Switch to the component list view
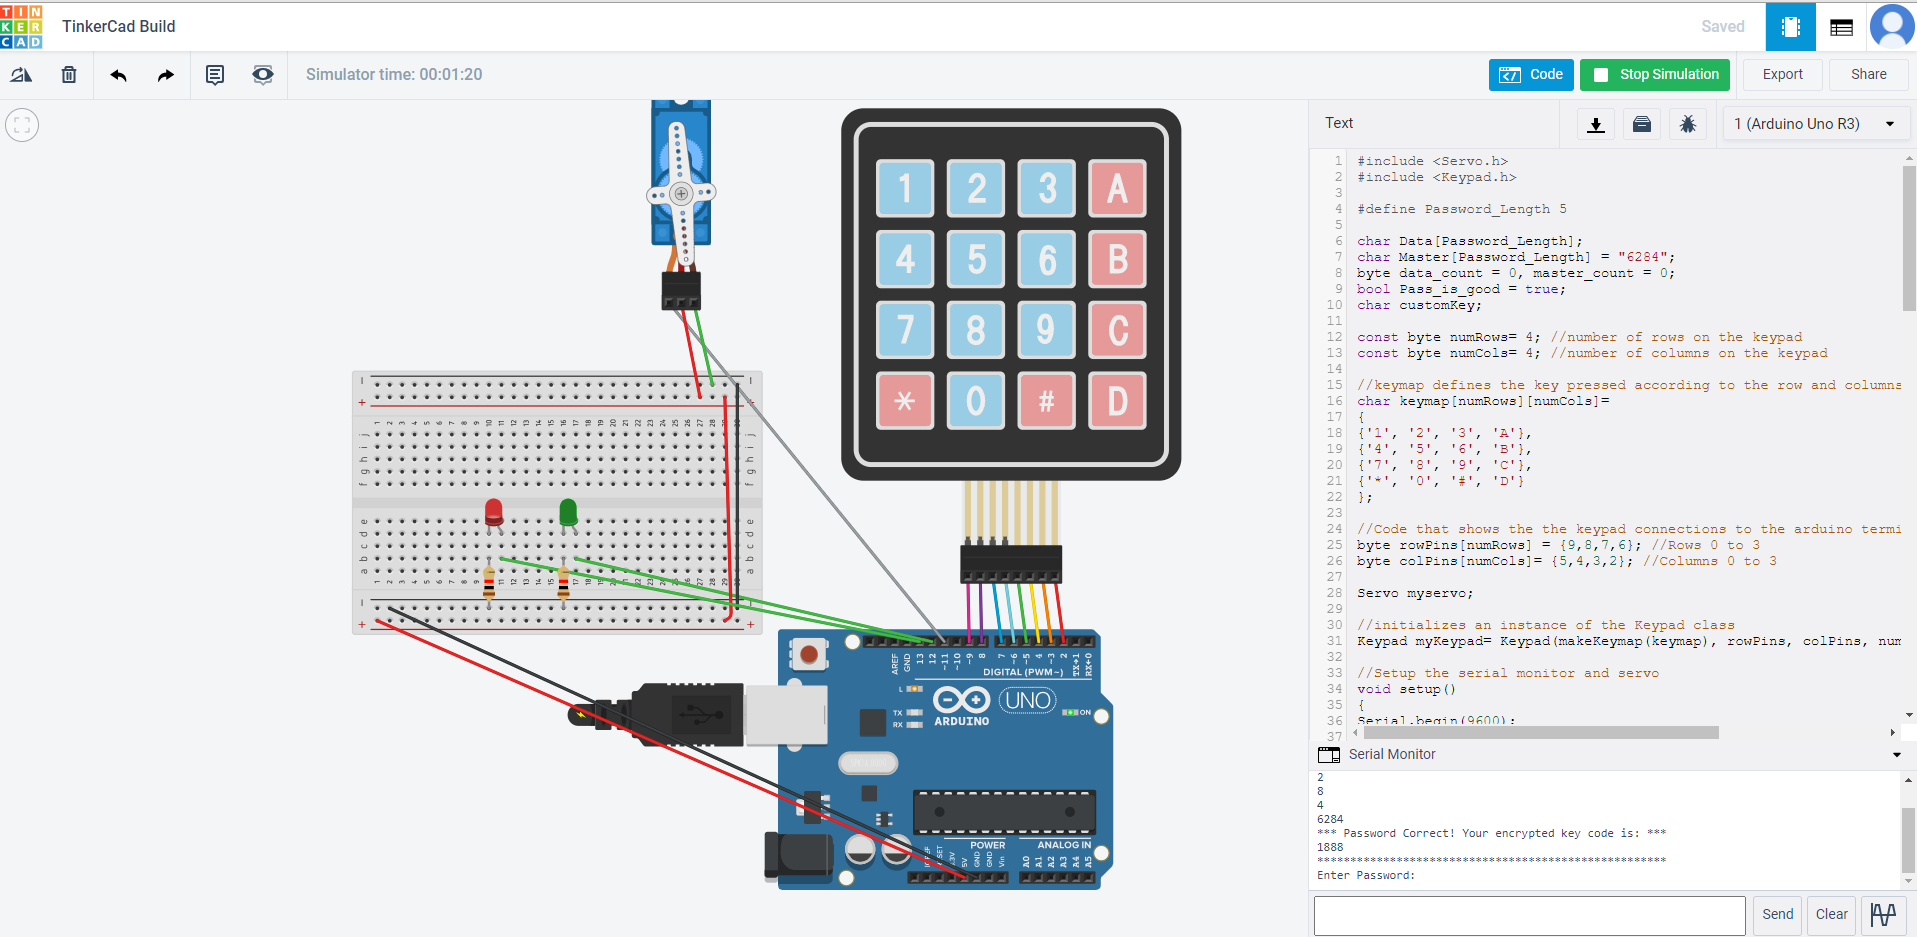 [x=1841, y=27]
